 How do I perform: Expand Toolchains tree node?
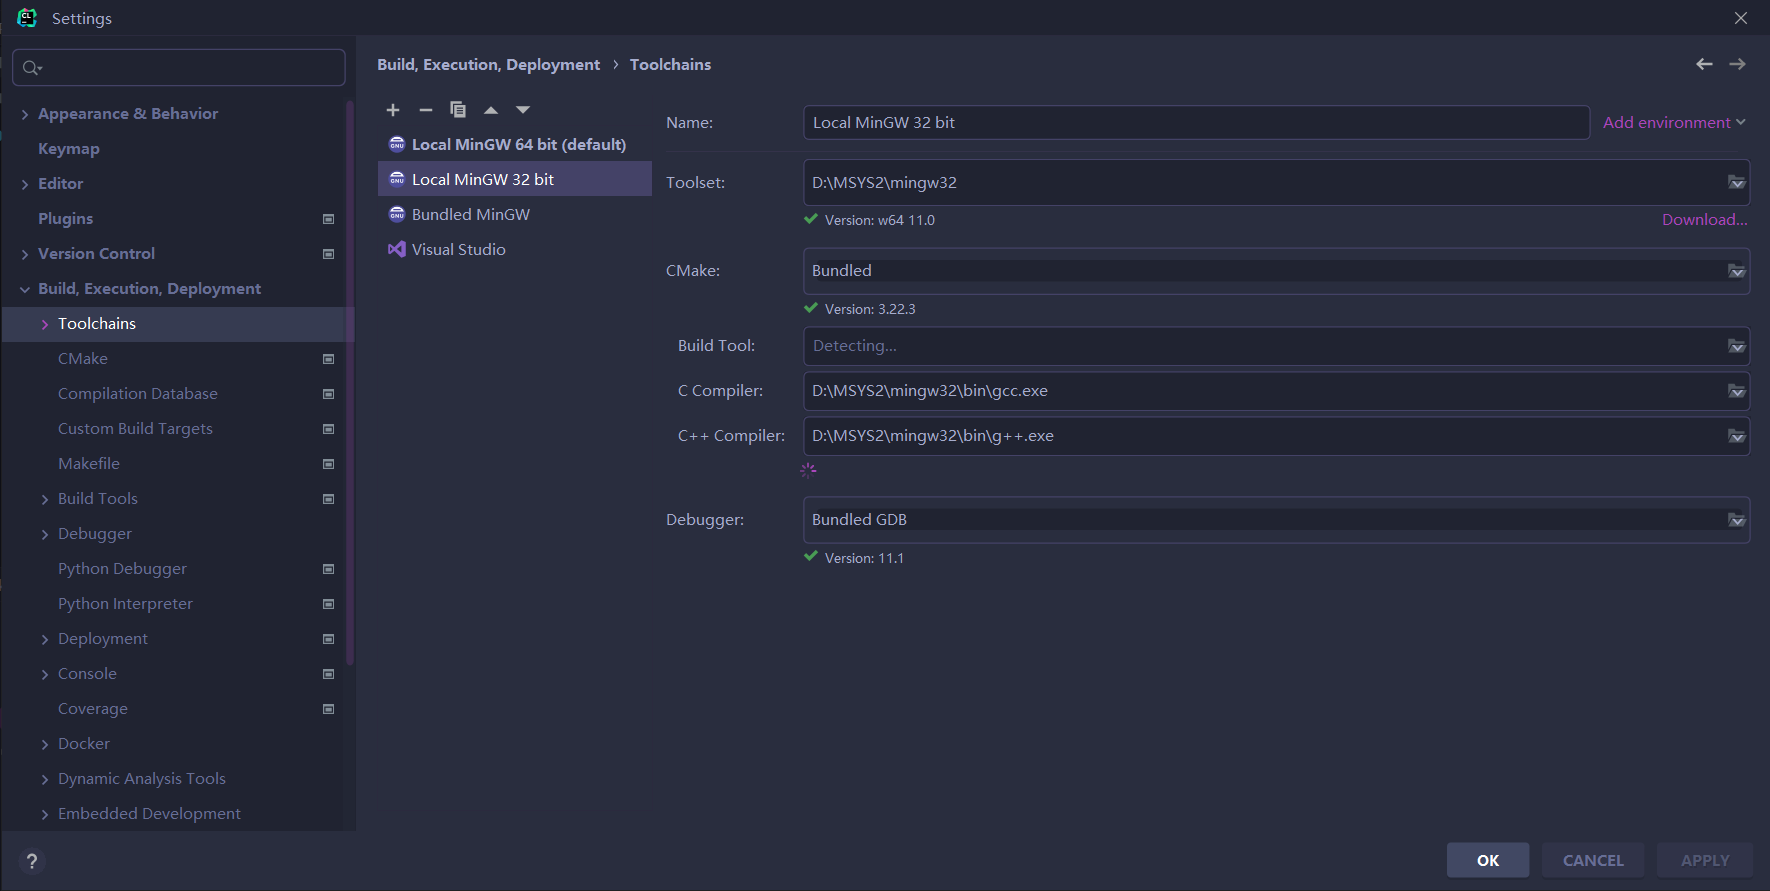point(45,325)
